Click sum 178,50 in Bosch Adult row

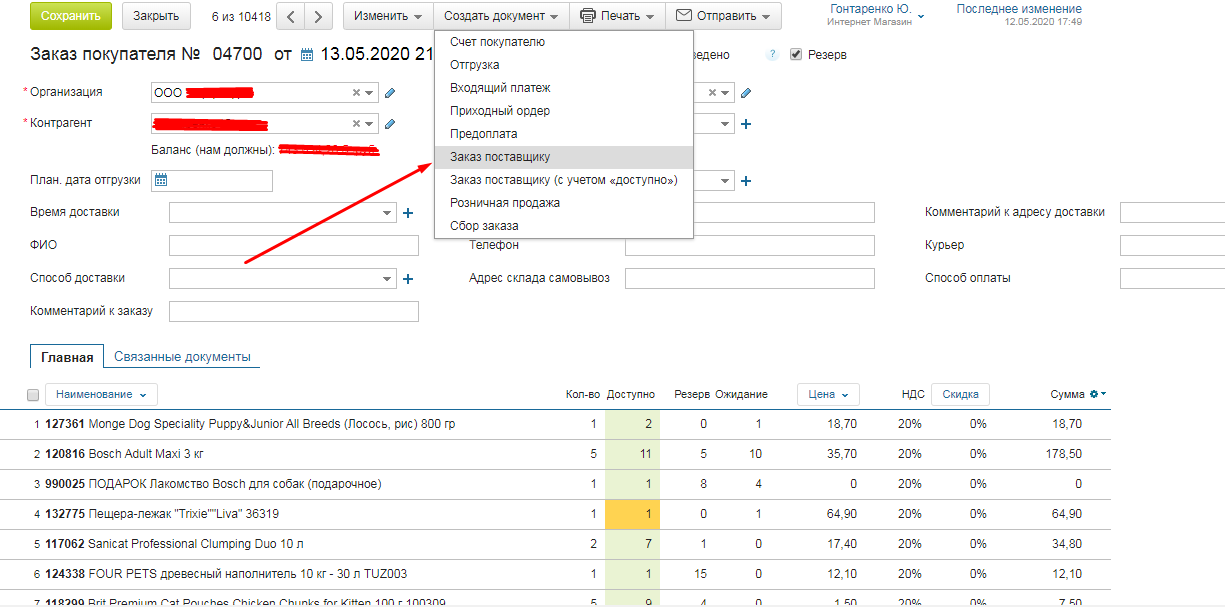tap(1063, 455)
